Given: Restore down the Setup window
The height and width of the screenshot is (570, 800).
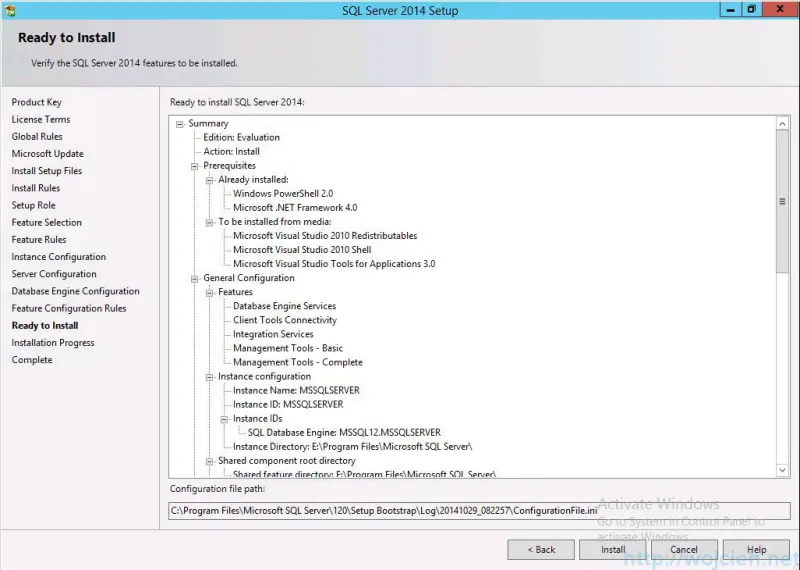Looking at the screenshot, I should [752, 10].
